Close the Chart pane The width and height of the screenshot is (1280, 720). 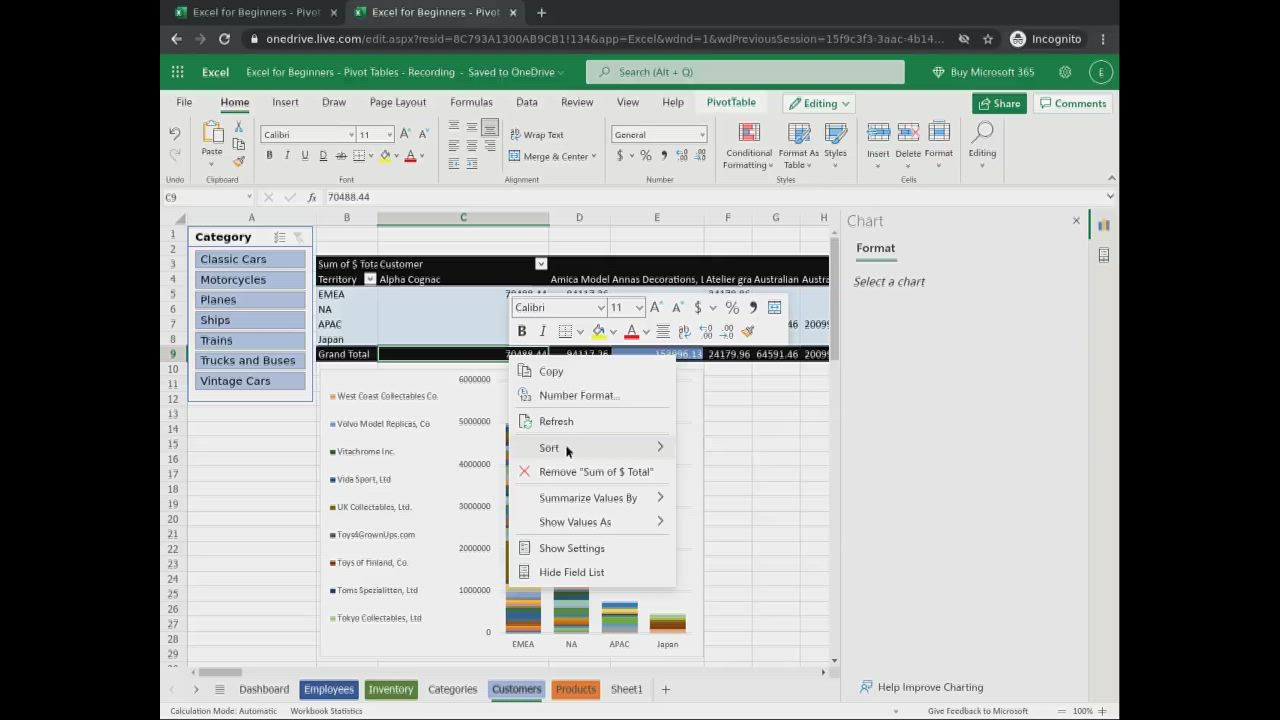point(1076,220)
